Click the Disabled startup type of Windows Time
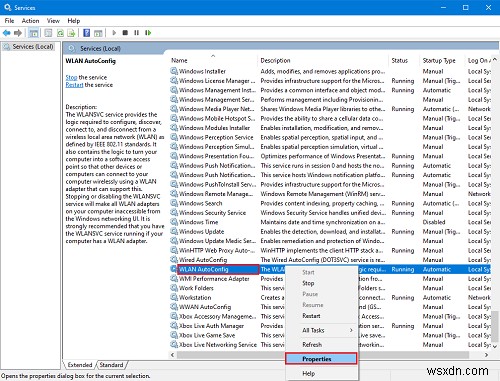Screen dimensions: 500x381 coord(434,222)
